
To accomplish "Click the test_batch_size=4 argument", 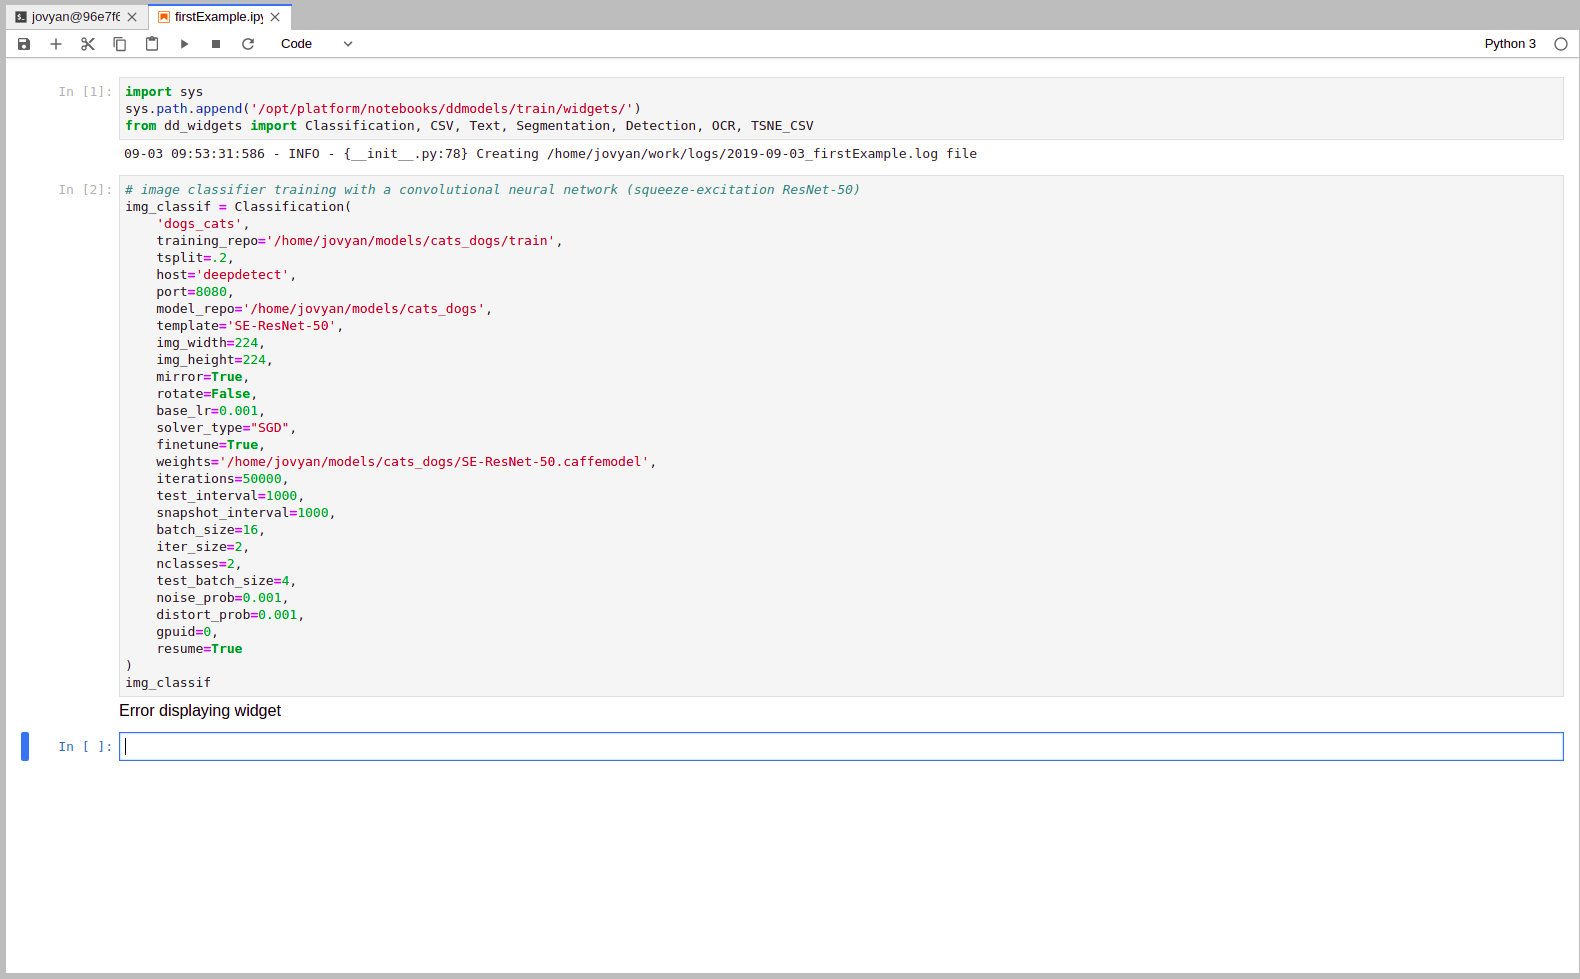I will (x=226, y=581).
